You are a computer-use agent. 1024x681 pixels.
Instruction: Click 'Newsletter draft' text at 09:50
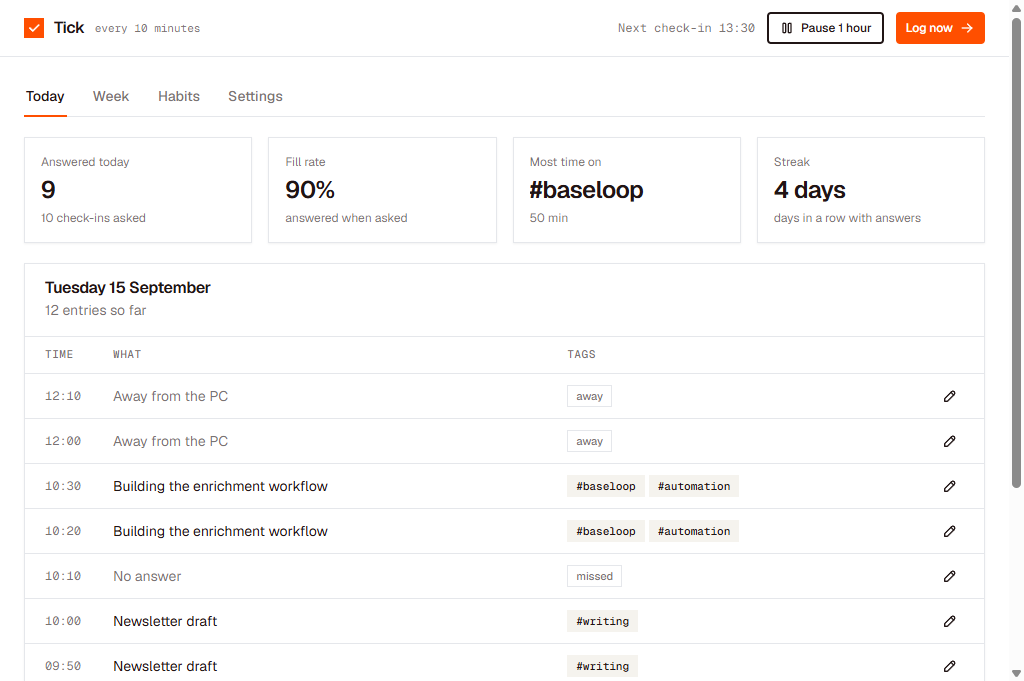[x=165, y=667]
